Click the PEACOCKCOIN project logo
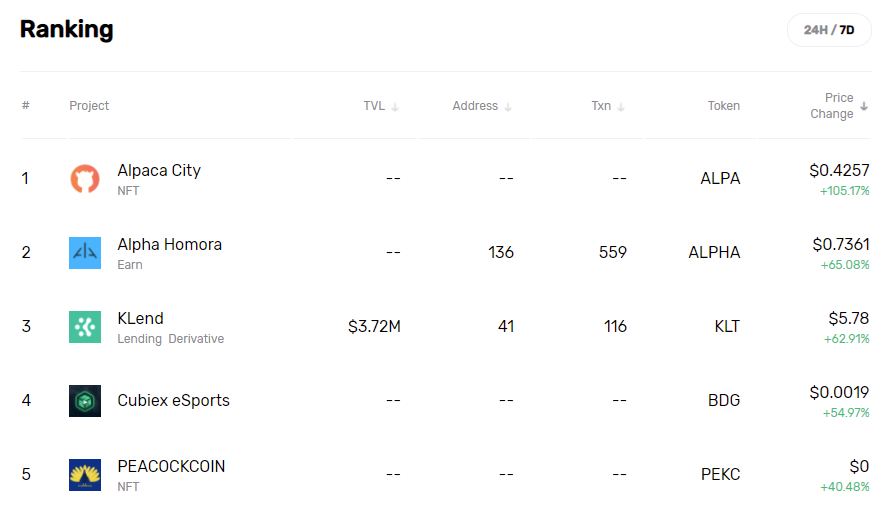 coord(85,474)
